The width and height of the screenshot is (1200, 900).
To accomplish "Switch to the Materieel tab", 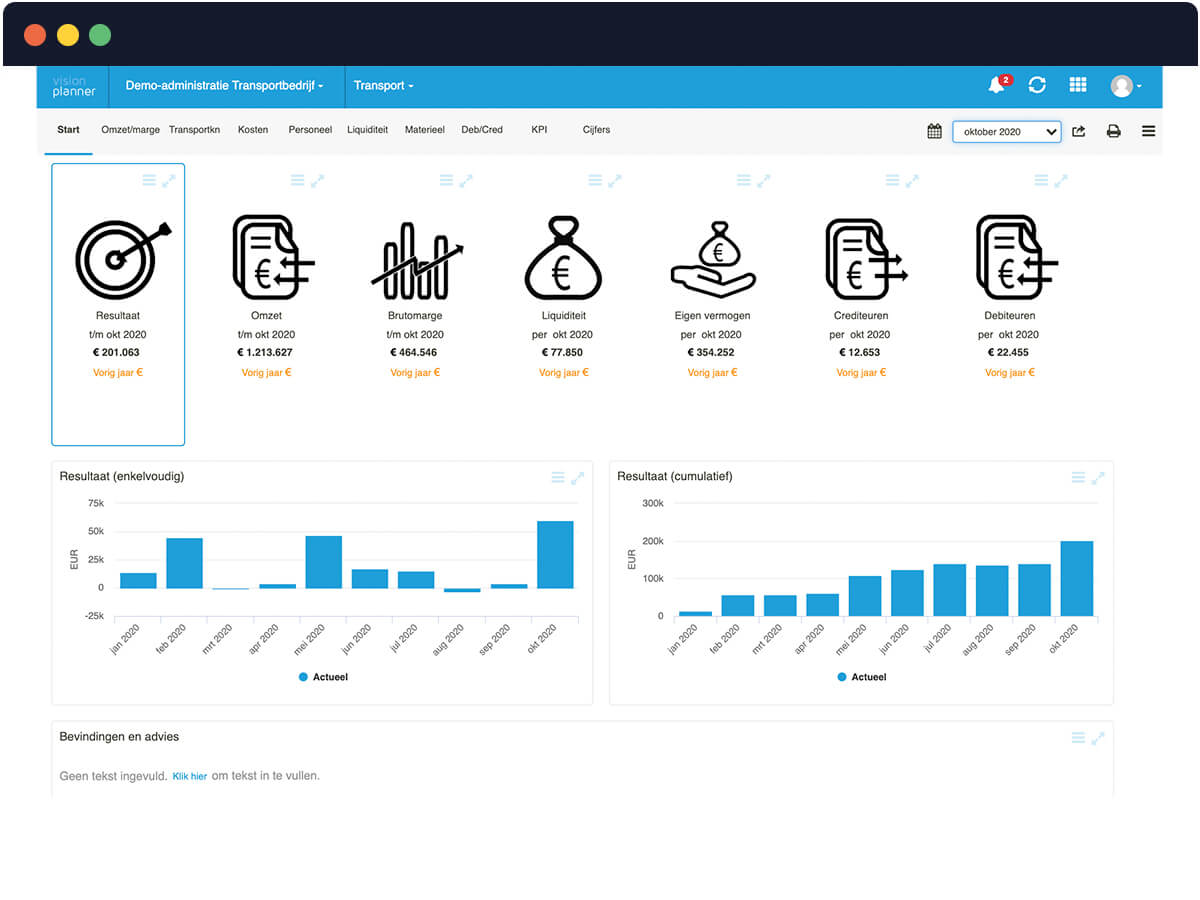I will coord(425,130).
